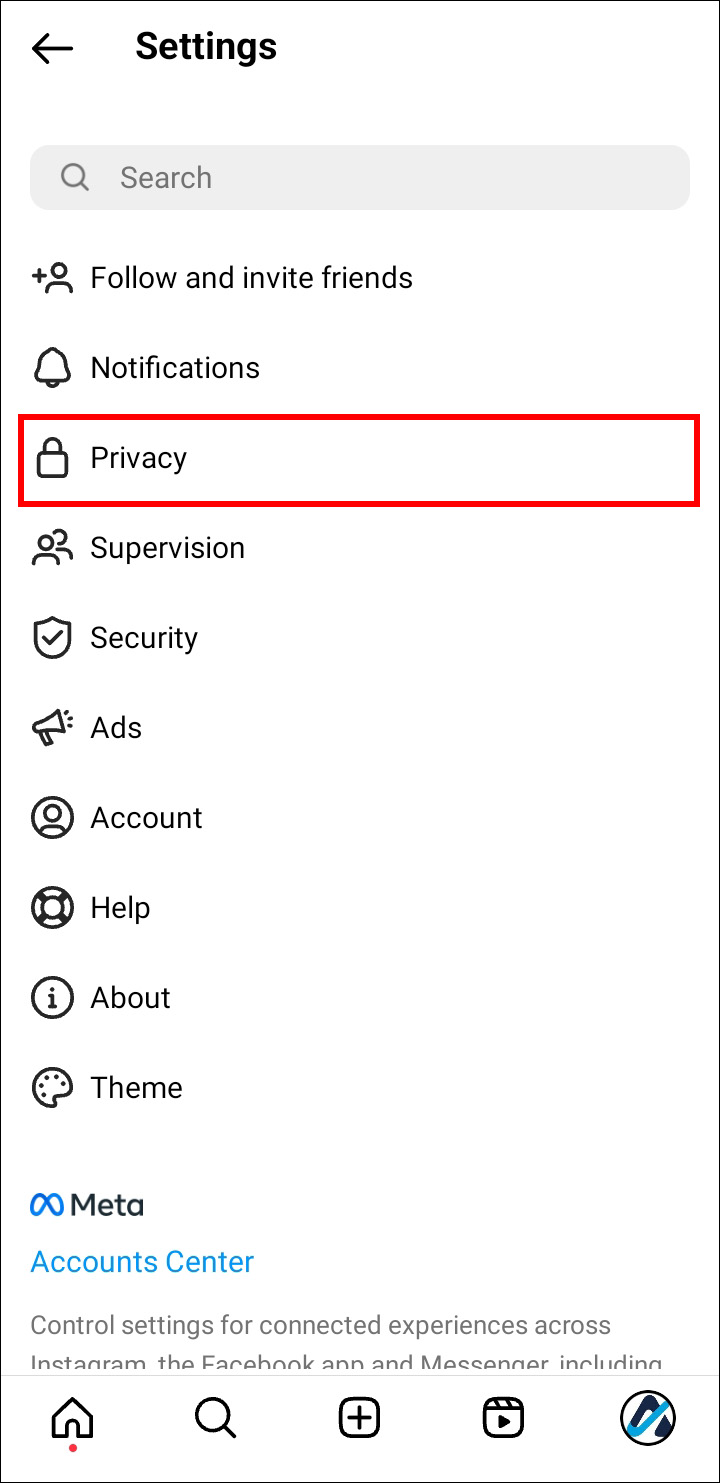Tap the Privacy lock icon
720x1483 pixels.
52,459
